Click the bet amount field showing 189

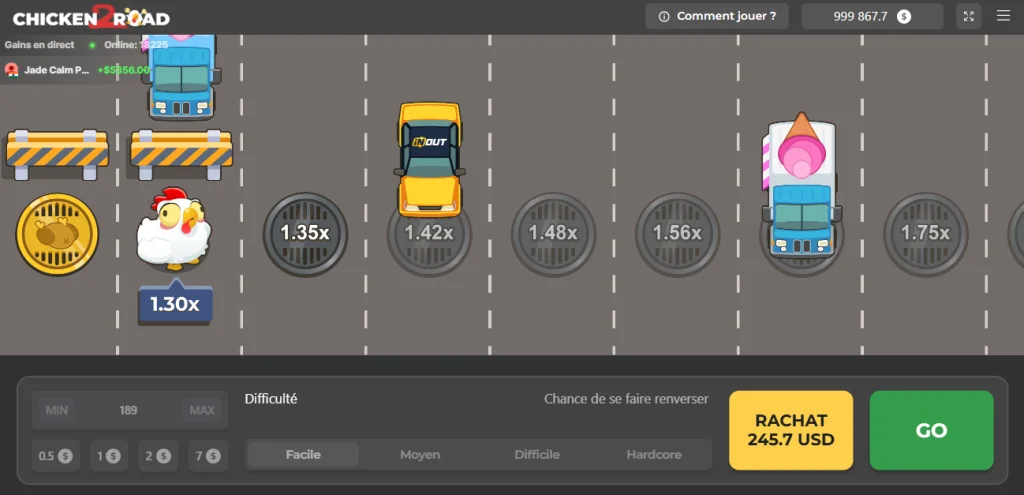click(x=129, y=411)
